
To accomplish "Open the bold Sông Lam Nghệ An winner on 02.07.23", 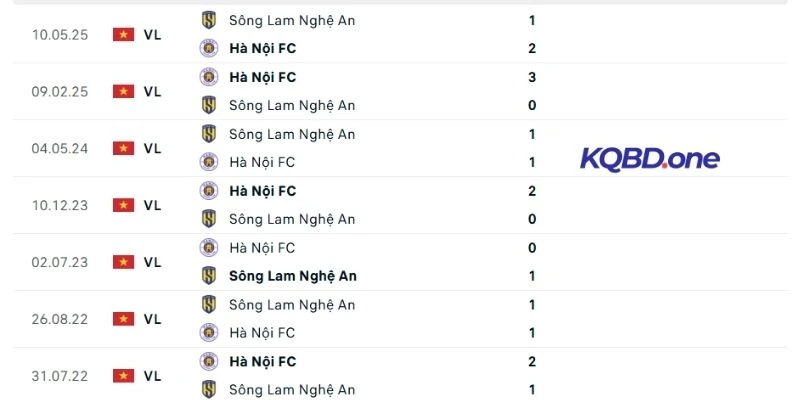I will click(293, 276).
